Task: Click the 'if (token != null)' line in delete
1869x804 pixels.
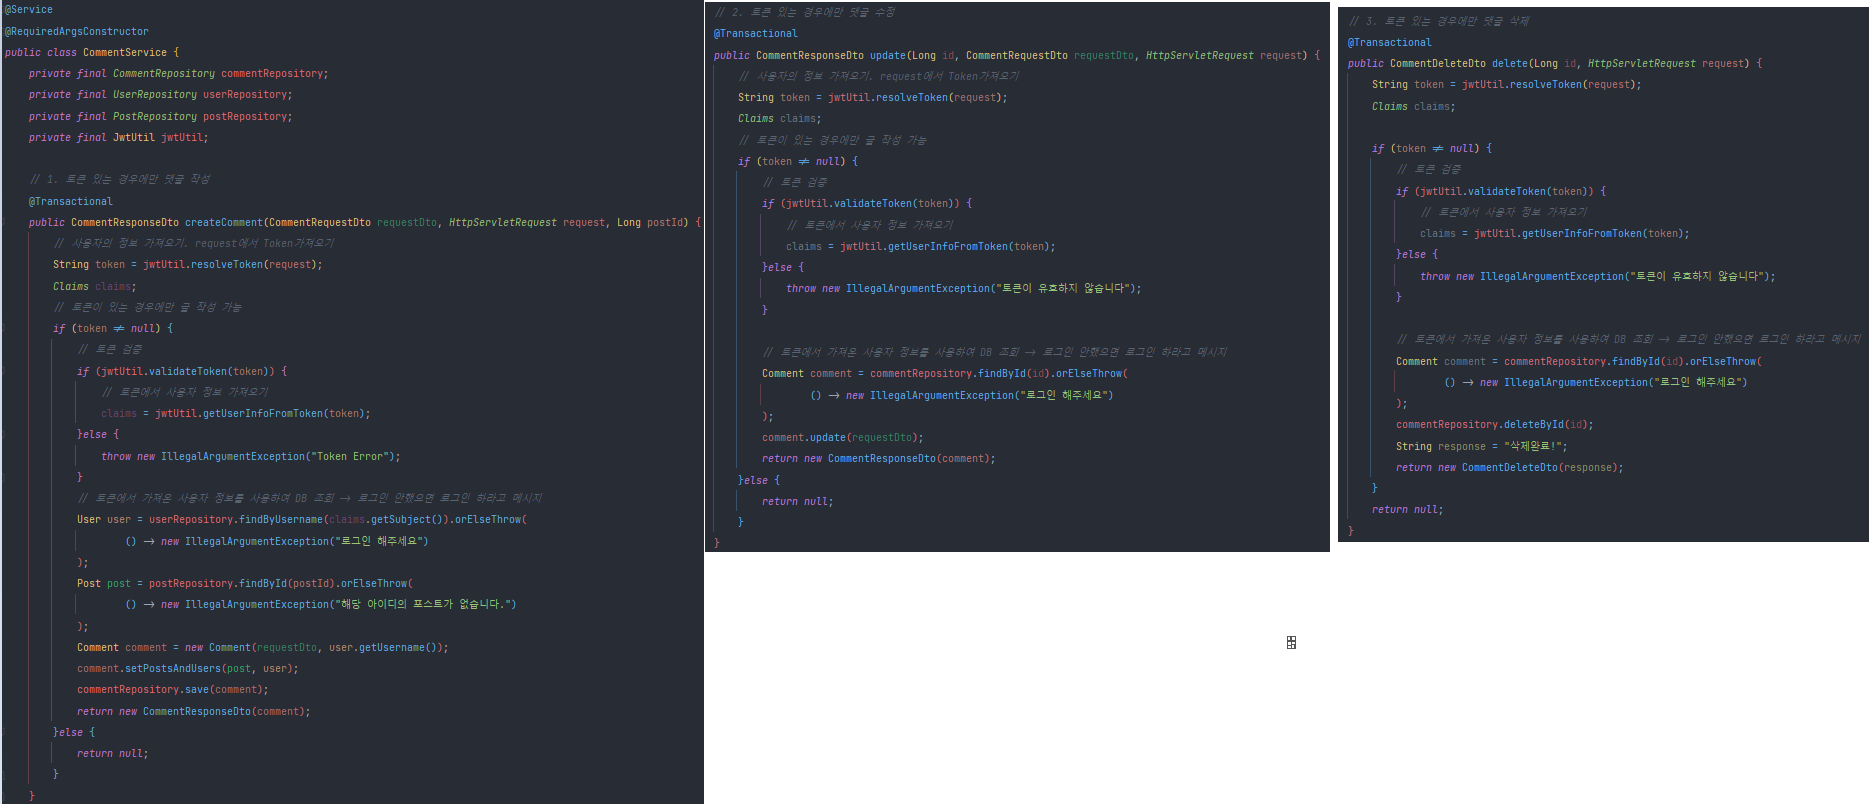Action: pyautogui.click(x=1432, y=148)
